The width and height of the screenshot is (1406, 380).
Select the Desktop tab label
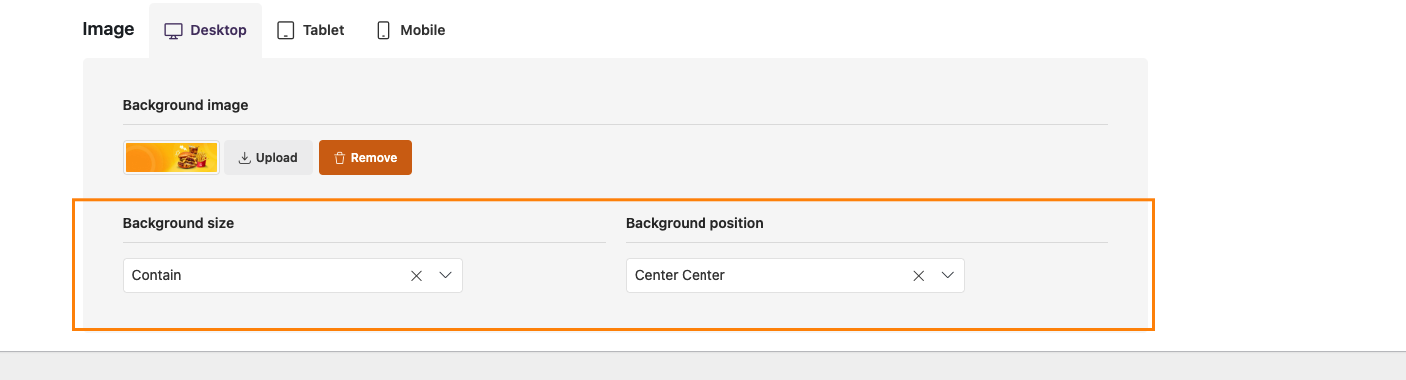click(218, 31)
